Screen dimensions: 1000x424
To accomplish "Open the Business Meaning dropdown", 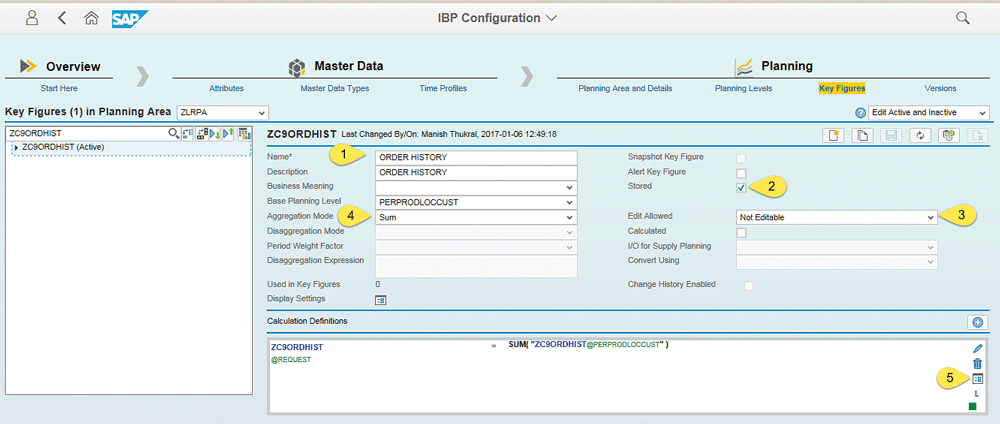I will 476,187.
